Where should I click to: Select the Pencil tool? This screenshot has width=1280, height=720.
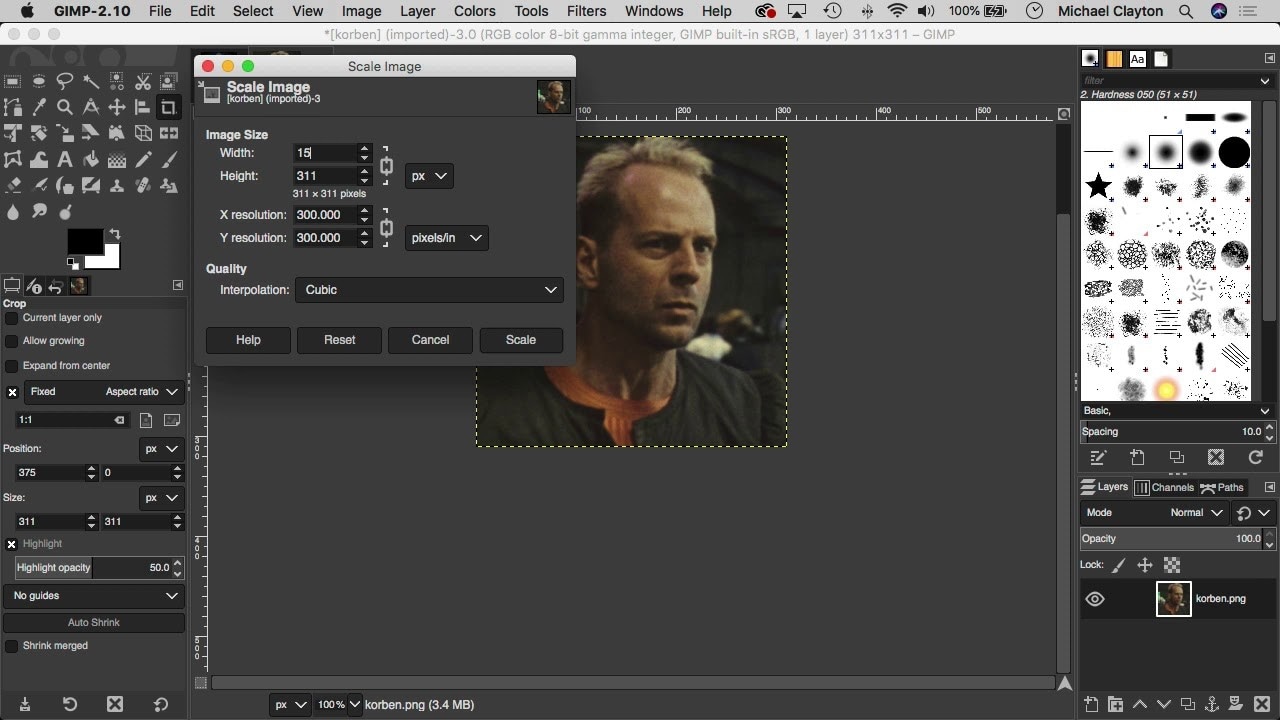click(x=143, y=159)
